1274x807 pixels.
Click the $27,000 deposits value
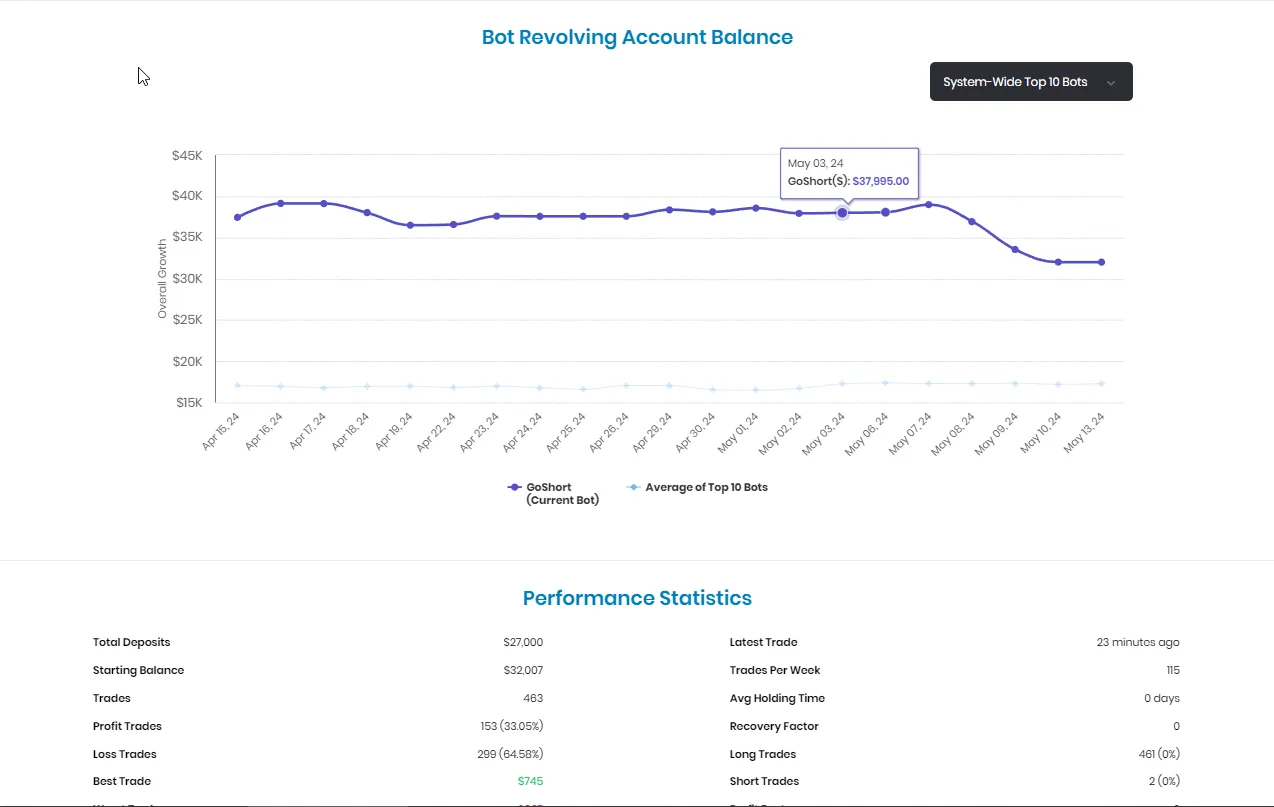[523, 642]
